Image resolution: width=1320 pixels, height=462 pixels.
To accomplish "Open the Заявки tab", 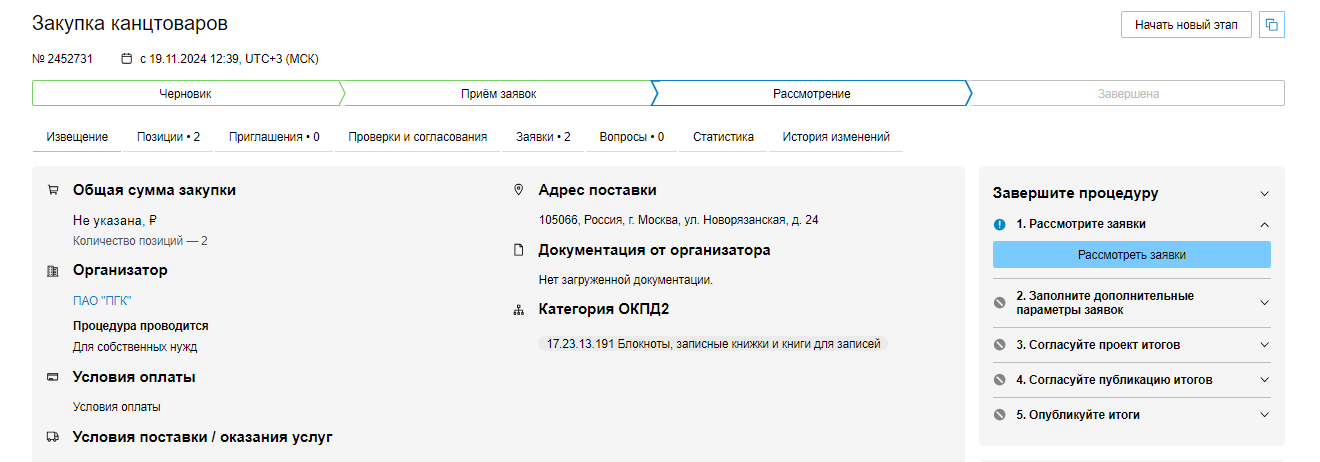I will pos(543,137).
